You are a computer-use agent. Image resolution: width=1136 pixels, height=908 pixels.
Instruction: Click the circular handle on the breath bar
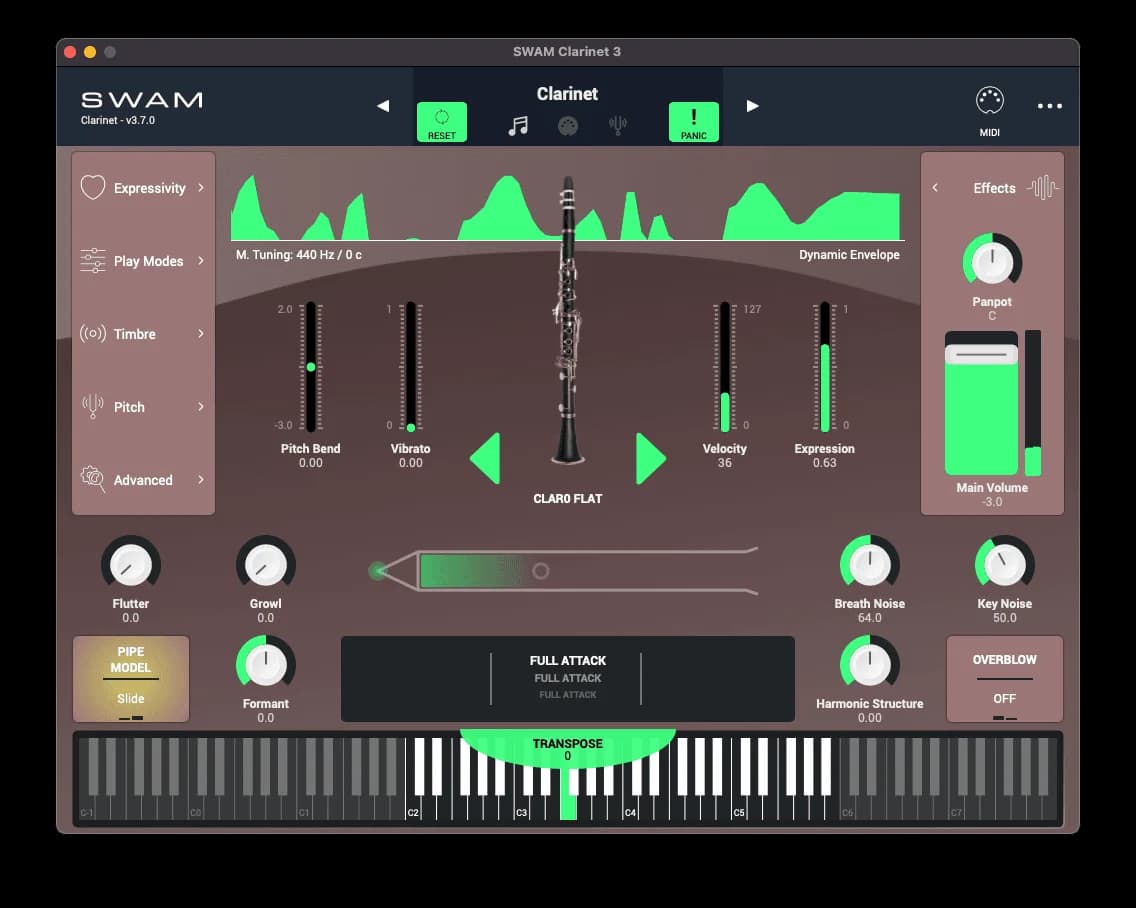(541, 571)
